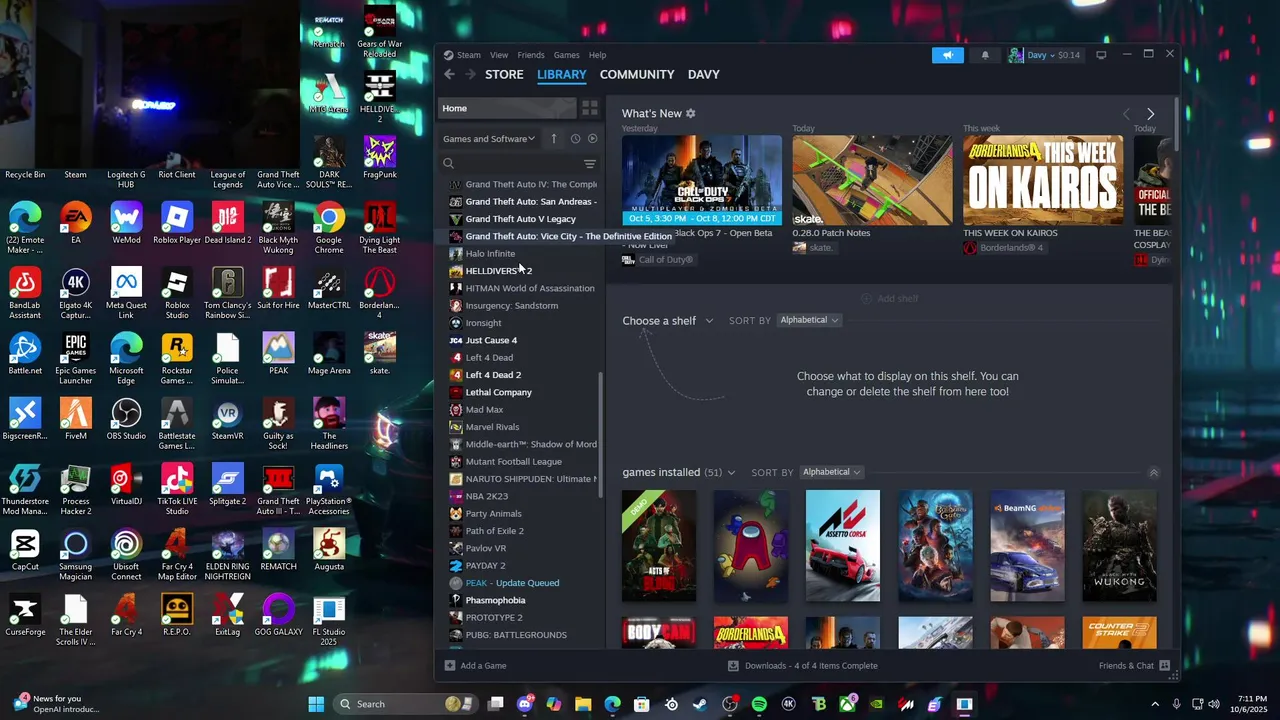Expand the Games and Software filter dropdown
Image resolution: width=1280 pixels, height=720 pixels.
(489, 139)
